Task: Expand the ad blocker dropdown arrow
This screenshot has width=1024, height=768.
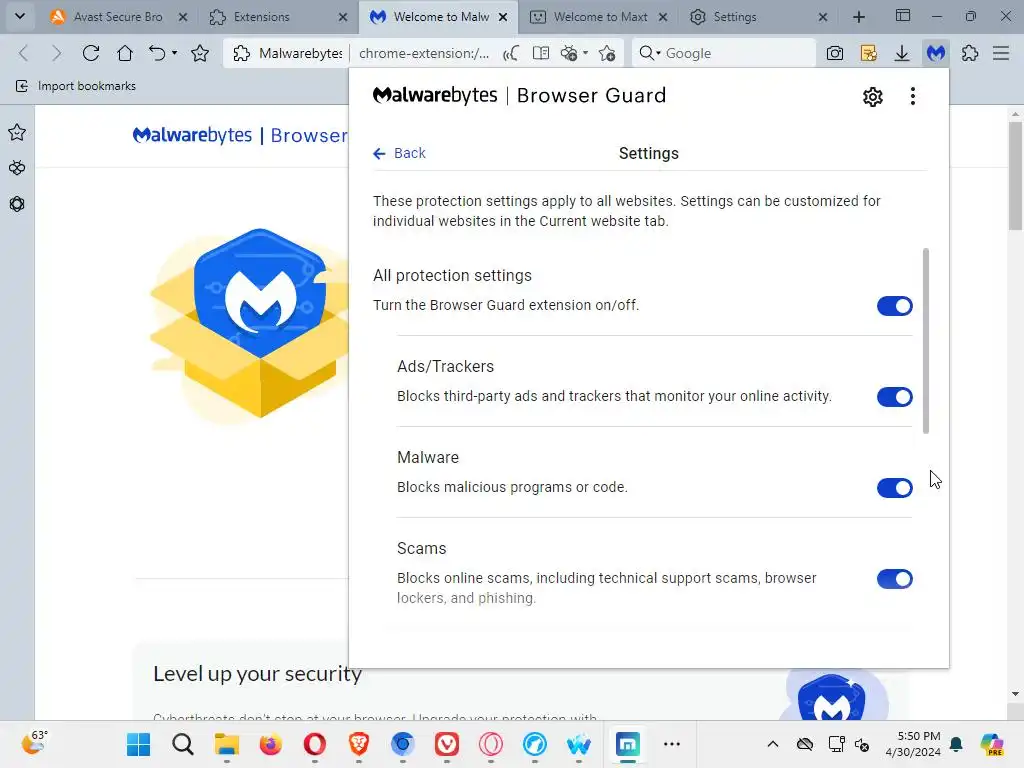Action: coord(585,53)
